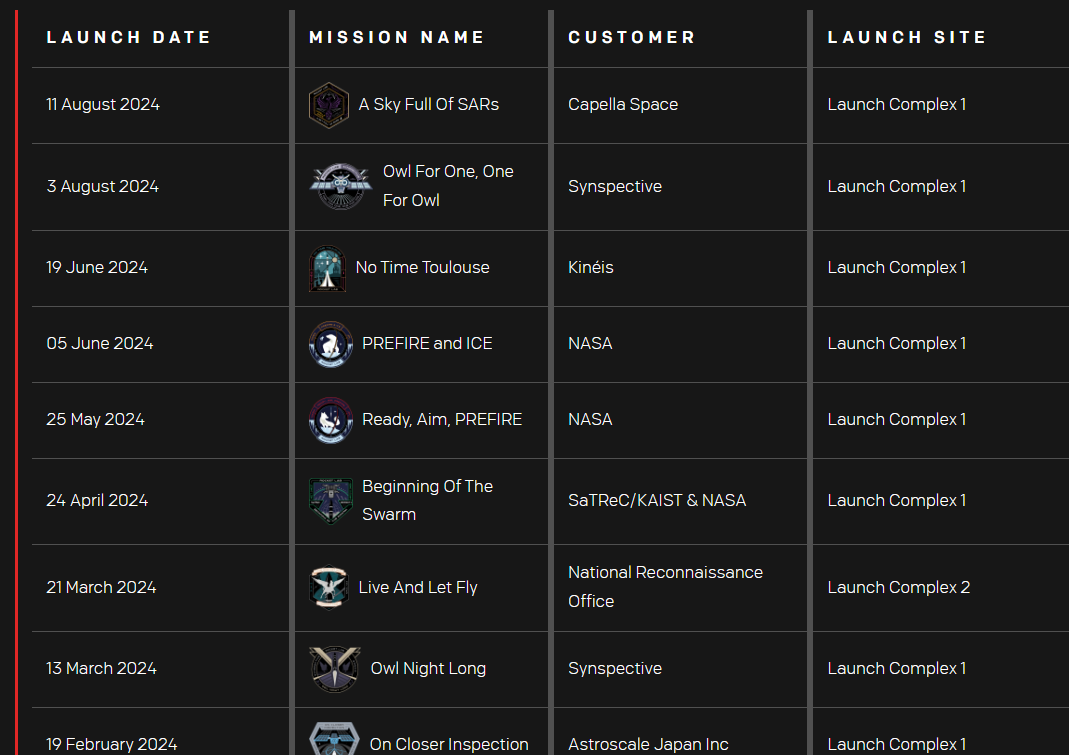
Task: Click the Owl Night Long mission name
Action: point(428,668)
